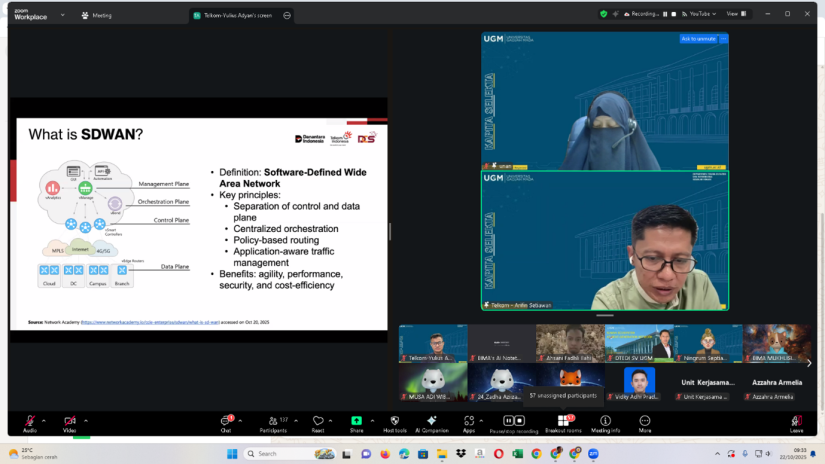
Task: Turn on camera with the Video button
Action: [x=70, y=421]
